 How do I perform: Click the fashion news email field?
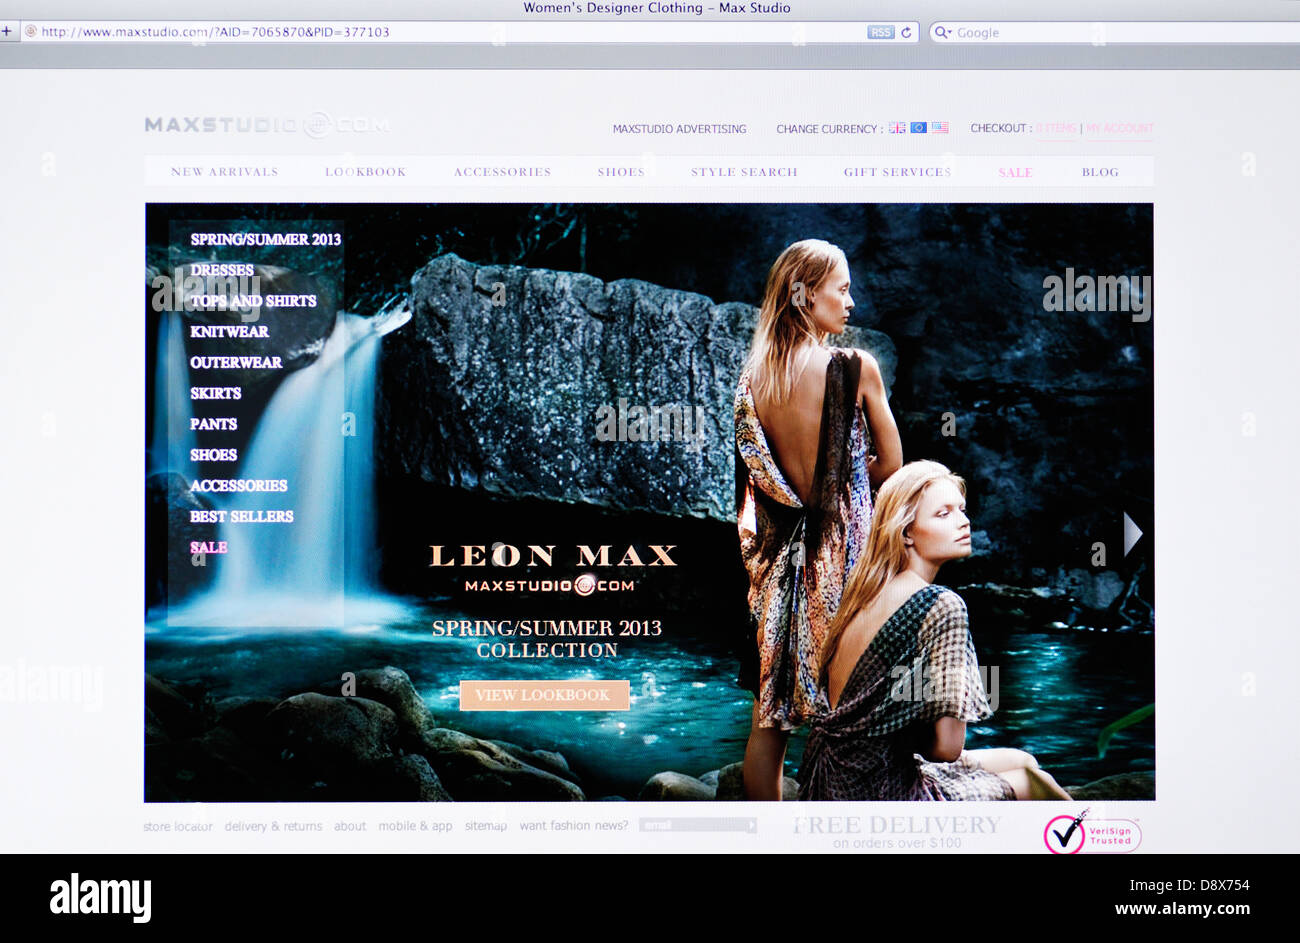691,826
